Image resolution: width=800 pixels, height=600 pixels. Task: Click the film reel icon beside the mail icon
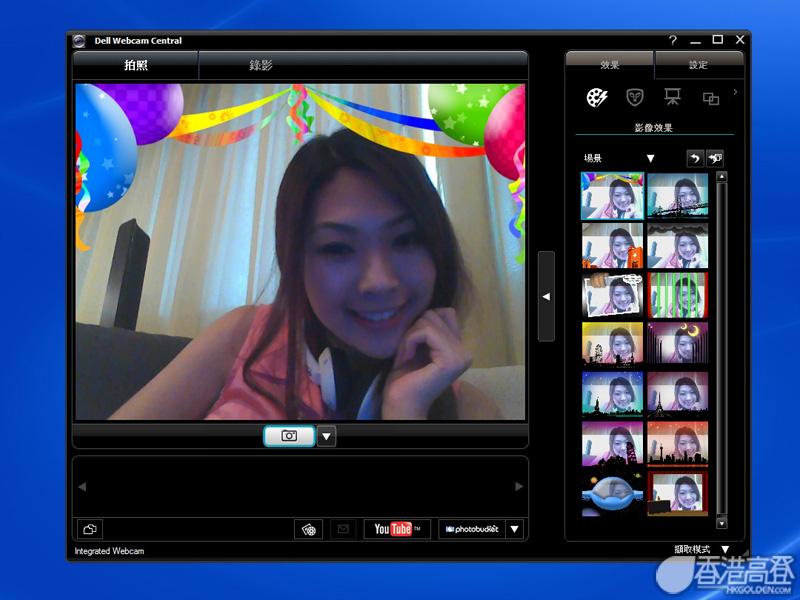(309, 529)
